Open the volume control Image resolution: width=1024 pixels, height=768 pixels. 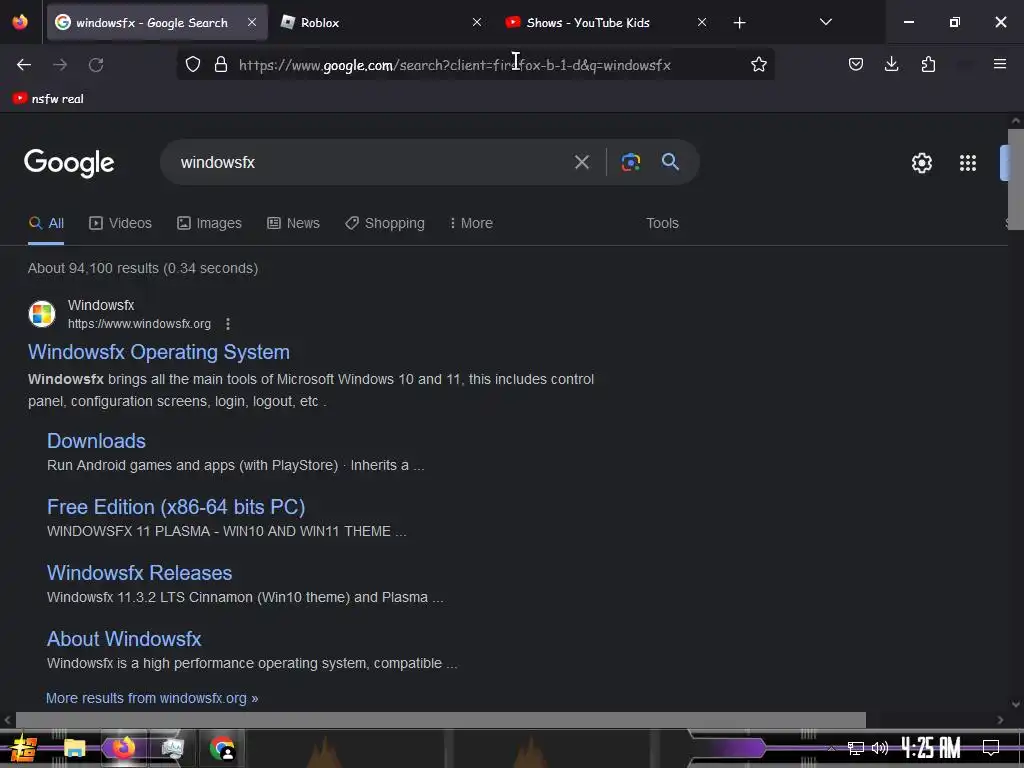click(880, 748)
